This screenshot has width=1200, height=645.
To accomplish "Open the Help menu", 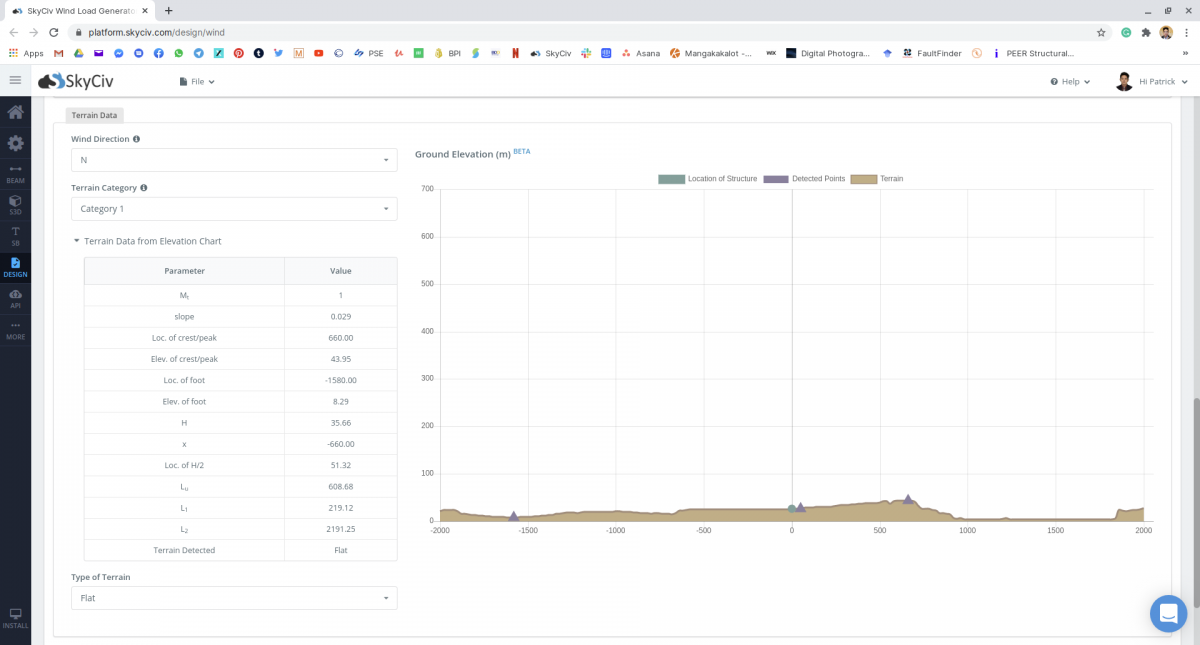I will 1070,81.
